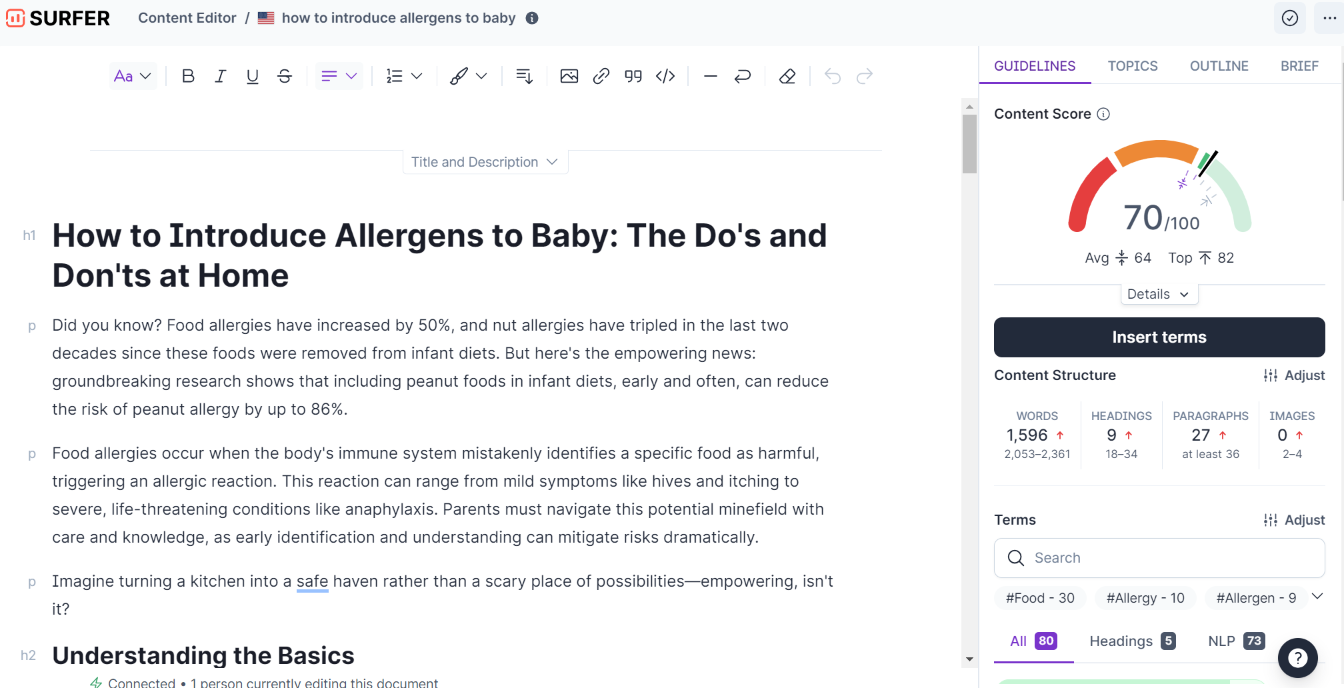The height and width of the screenshot is (688, 1344).
Task: Click the Top 82 score label
Action: (x=1201, y=258)
